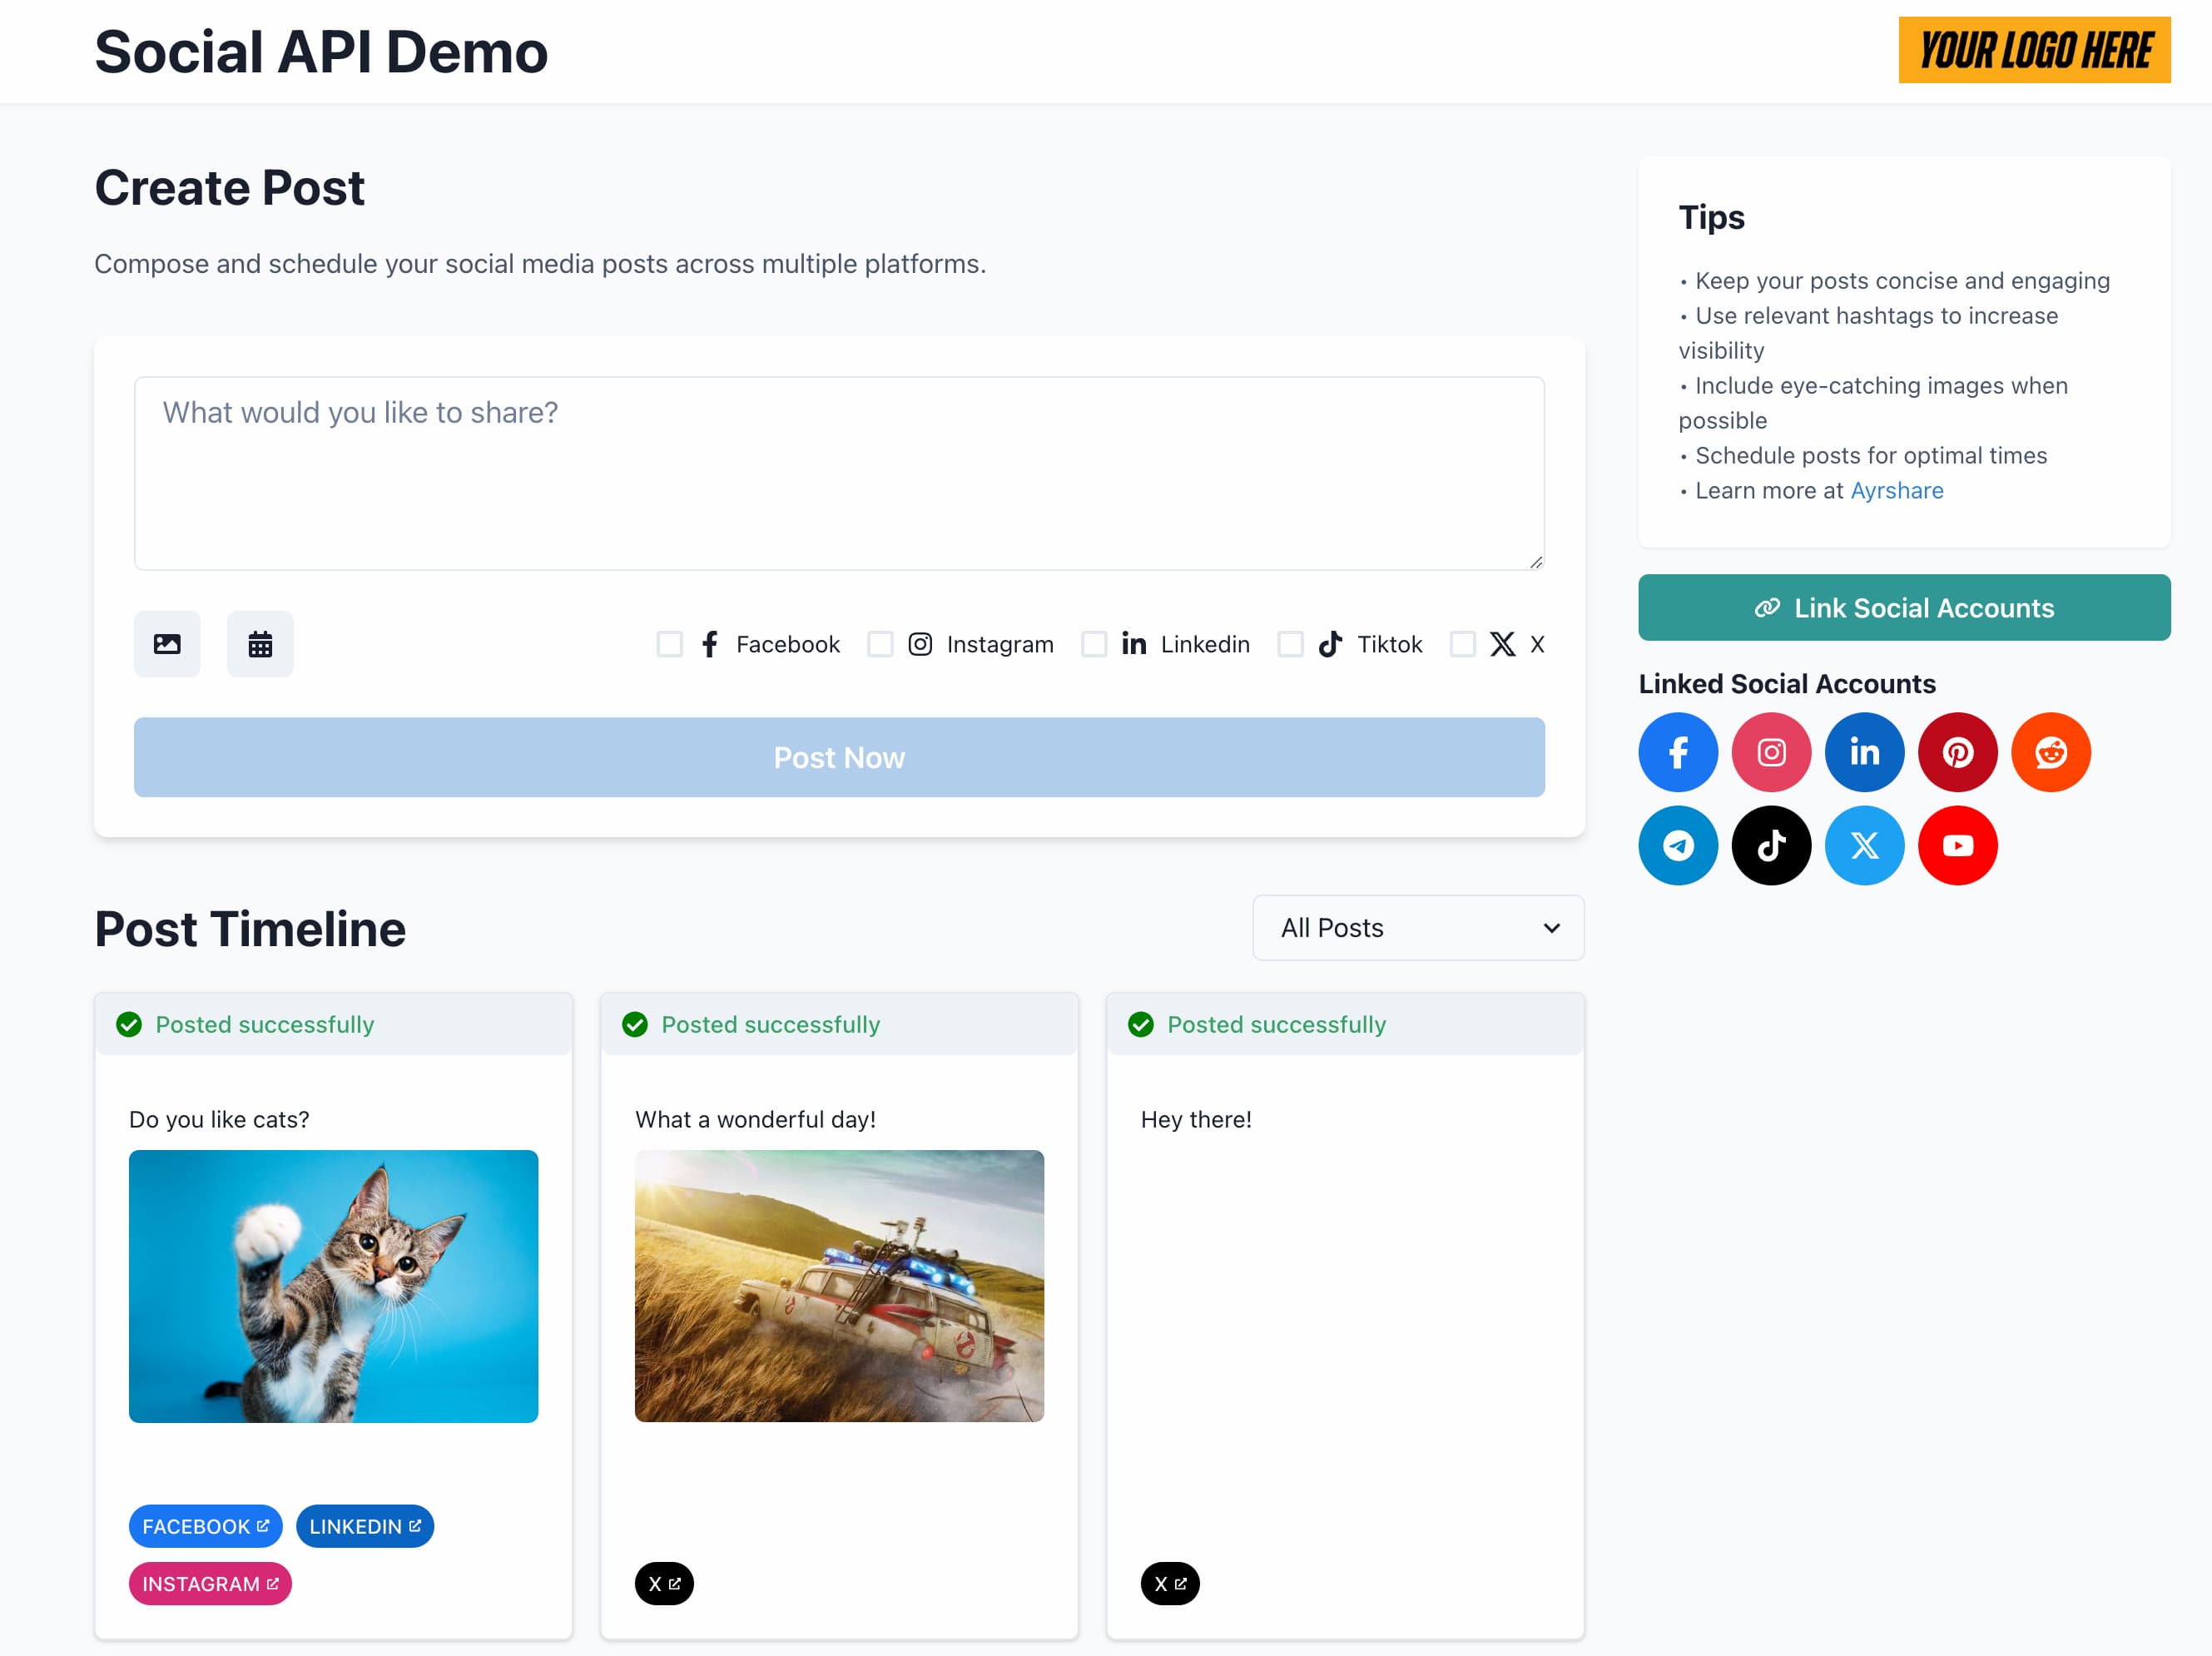Enable the Instagram posting checkbox
The image size is (2212, 1656).
(881, 644)
